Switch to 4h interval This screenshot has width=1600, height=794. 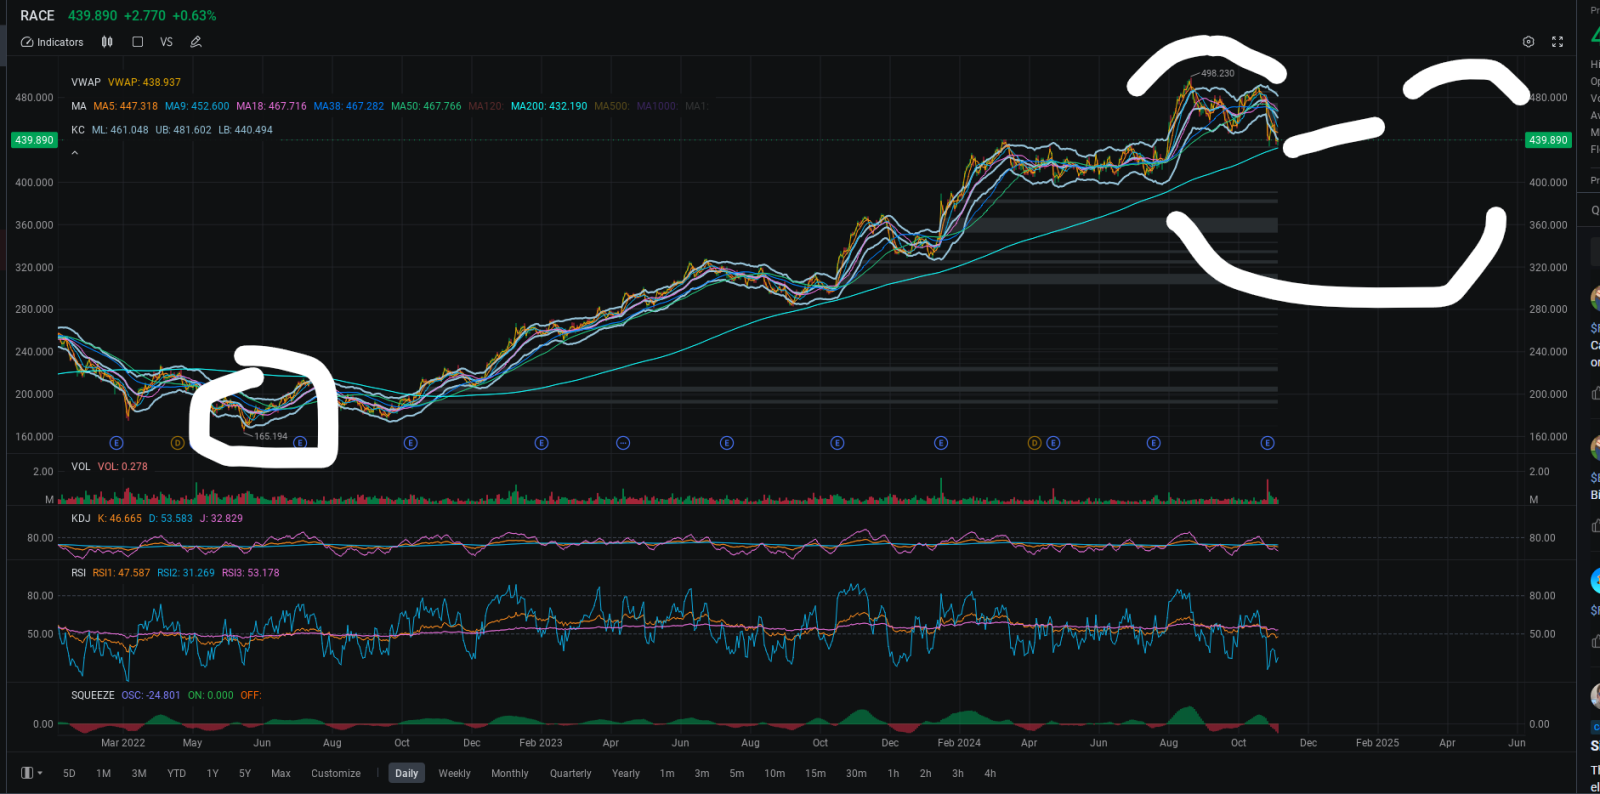pyautogui.click(x=990, y=773)
